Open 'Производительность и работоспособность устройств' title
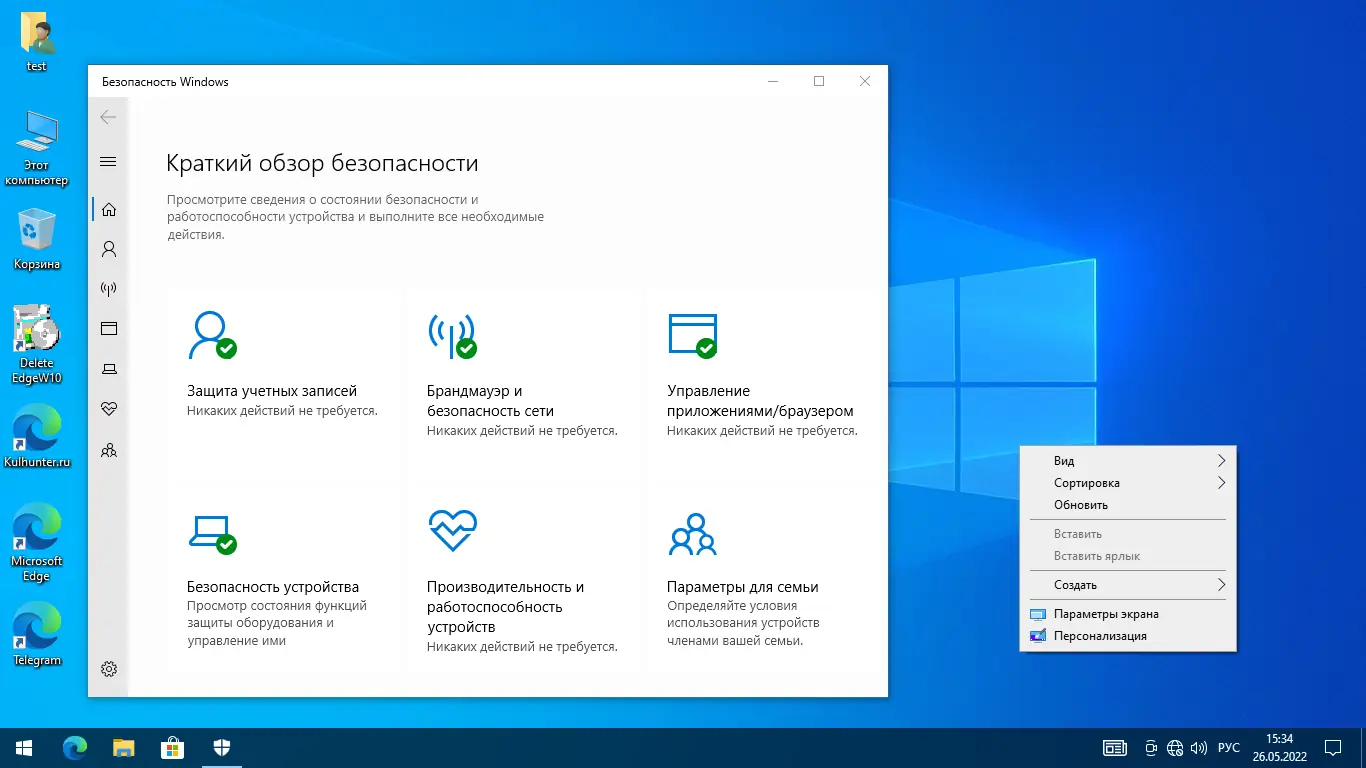This screenshot has height=768, width=1366. pyautogui.click(x=506, y=607)
